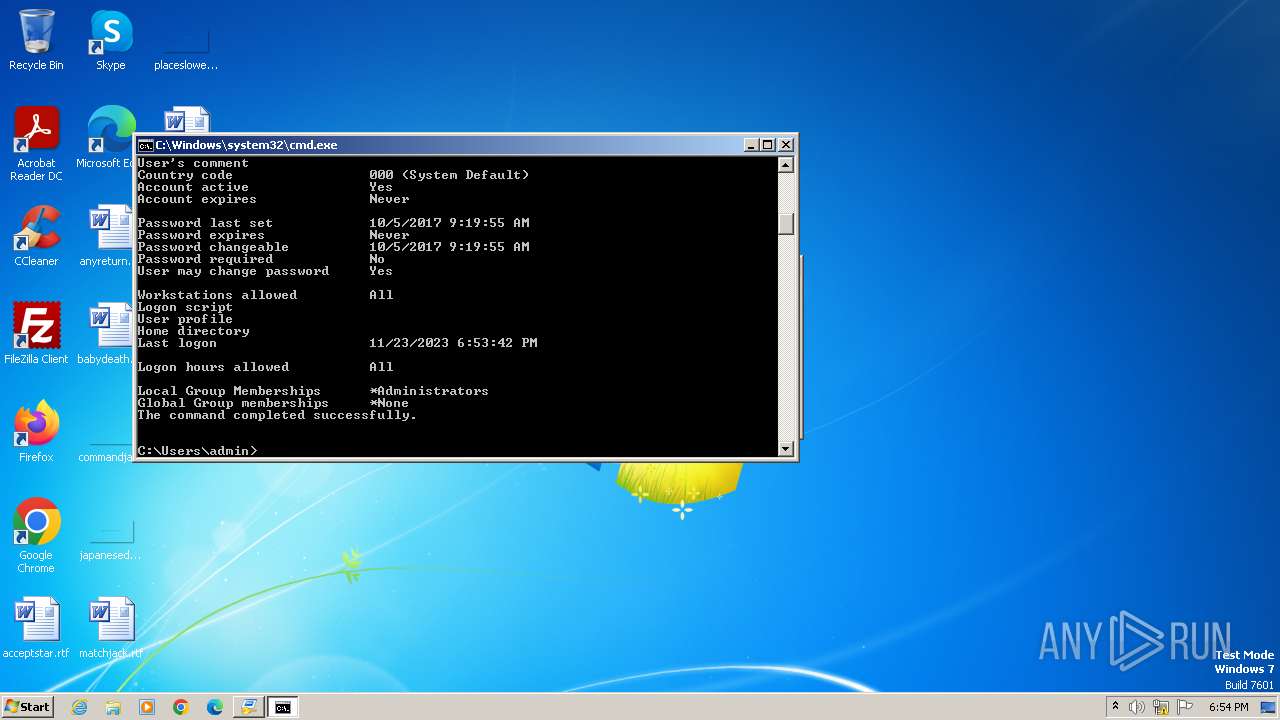Click 'The command completed successfully.' line

pos(277,415)
